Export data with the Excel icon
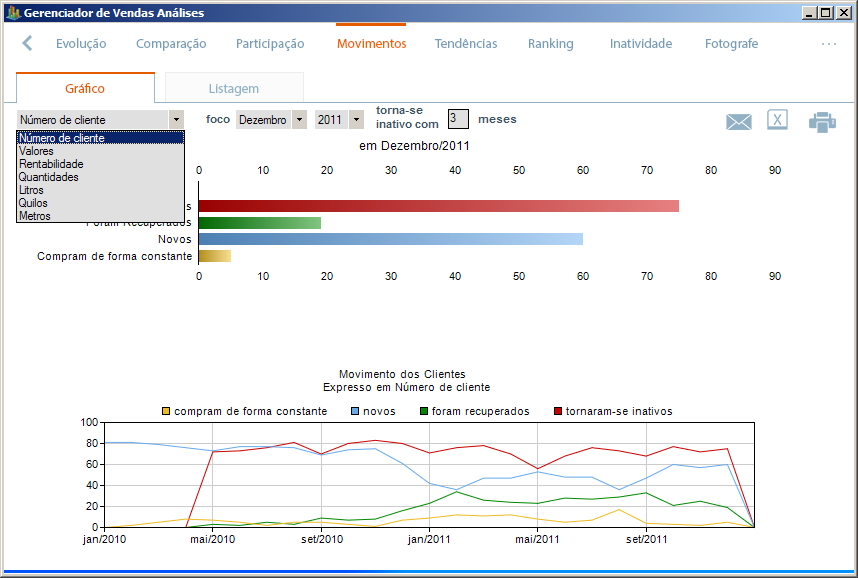The image size is (858, 578). click(777, 120)
